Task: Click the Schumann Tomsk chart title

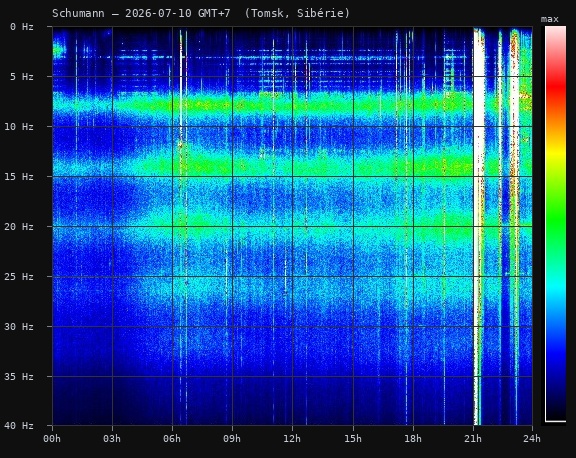Action: pyautogui.click(x=201, y=13)
